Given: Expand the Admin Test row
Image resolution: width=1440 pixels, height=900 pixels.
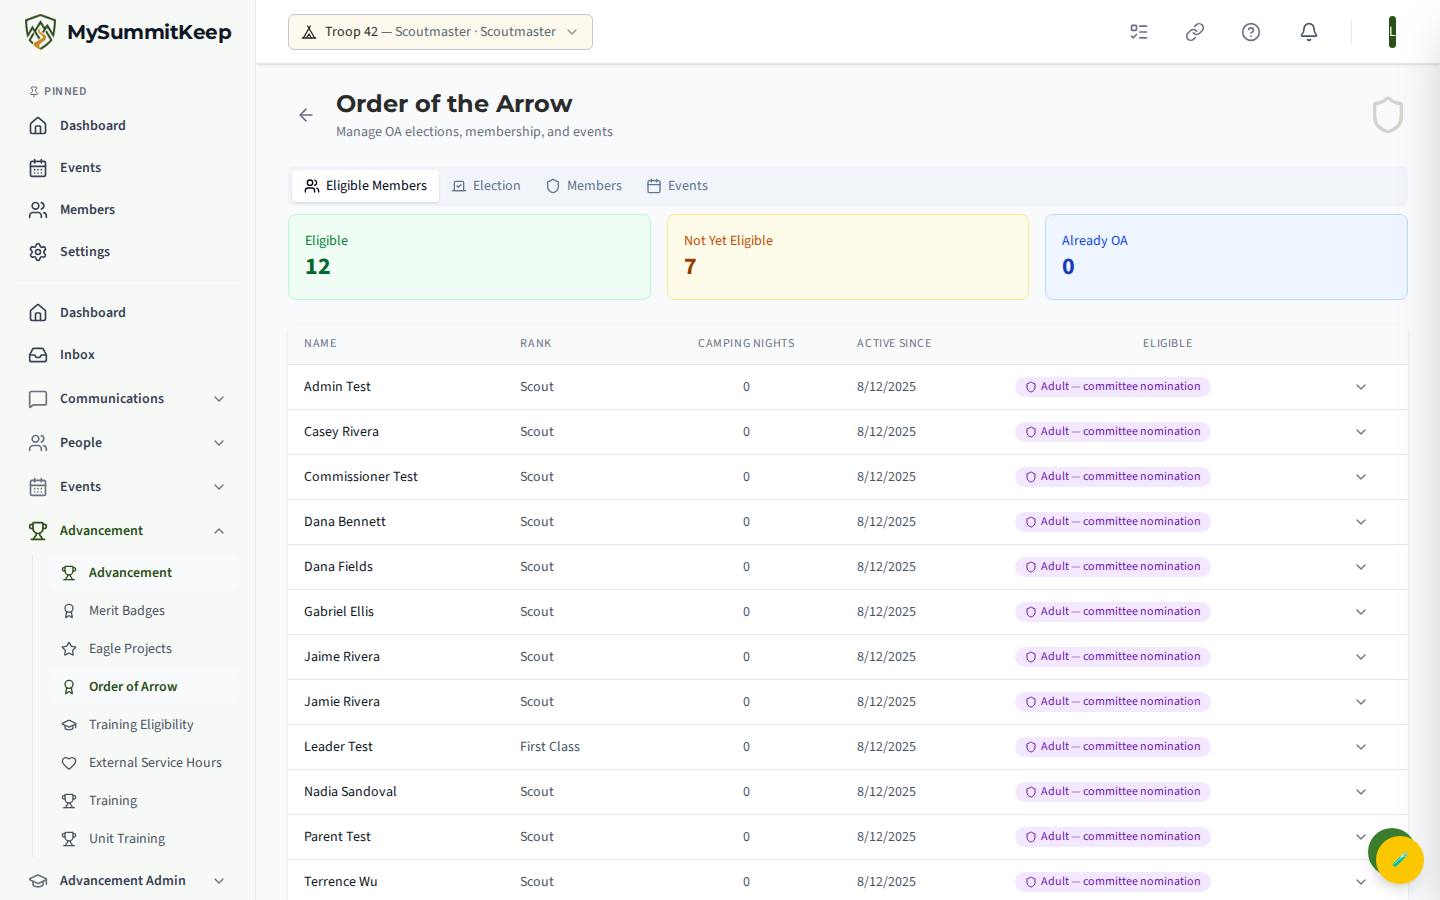Looking at the screenshot, I should click(1361, 387).
